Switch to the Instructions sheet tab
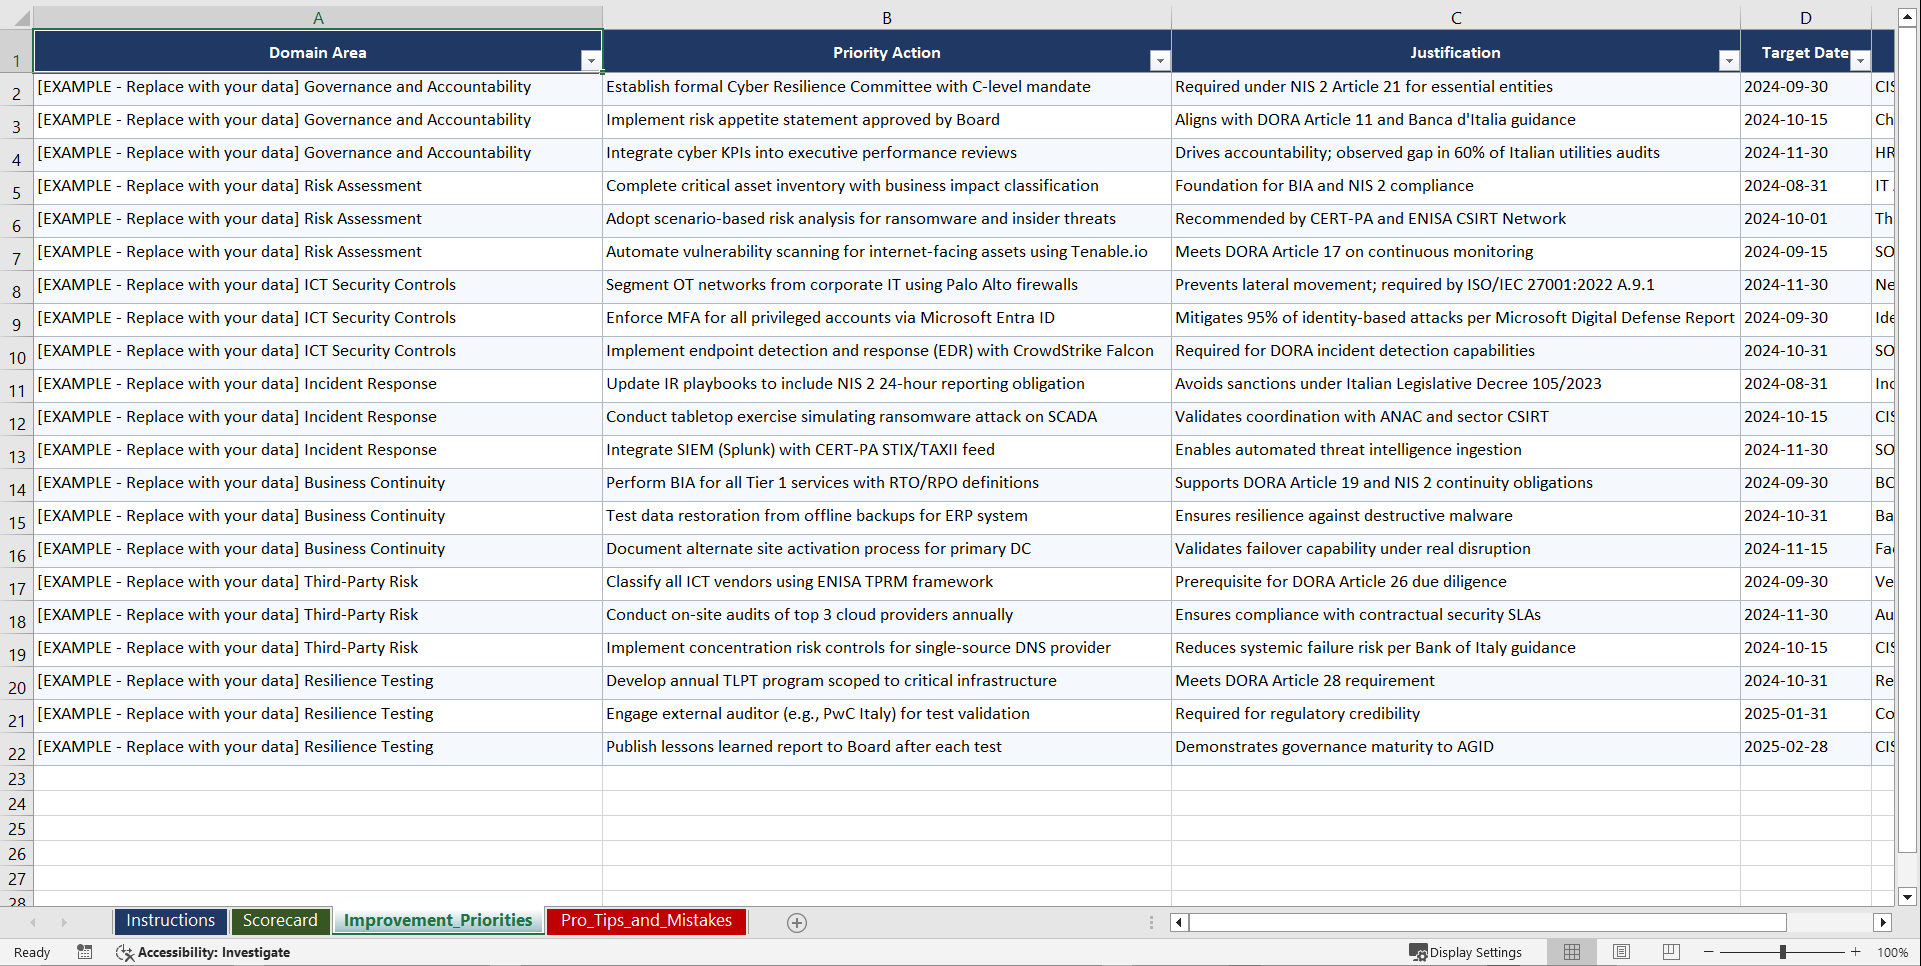 point(170,920)
